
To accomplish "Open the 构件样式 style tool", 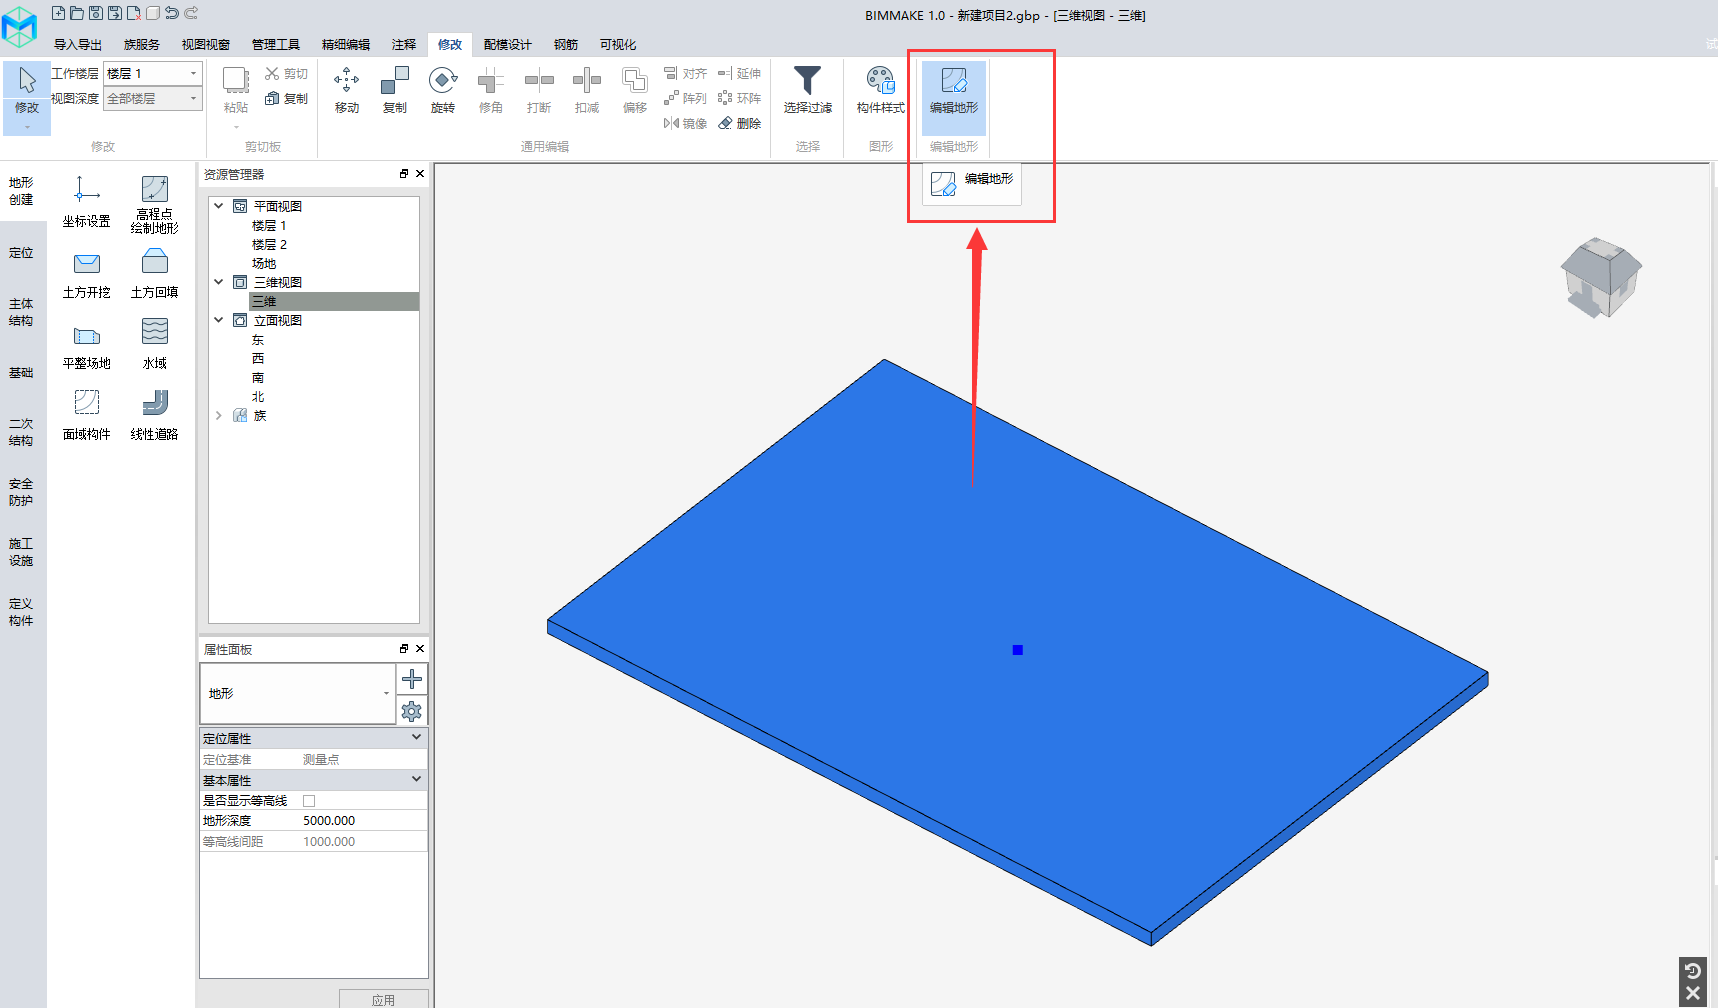I will coord(881,90).
